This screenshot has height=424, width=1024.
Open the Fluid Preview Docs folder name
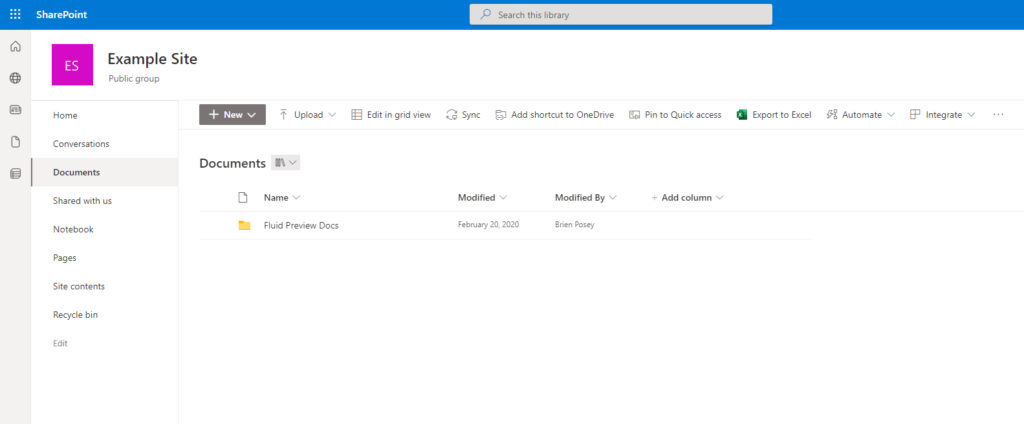pos(301,226)
